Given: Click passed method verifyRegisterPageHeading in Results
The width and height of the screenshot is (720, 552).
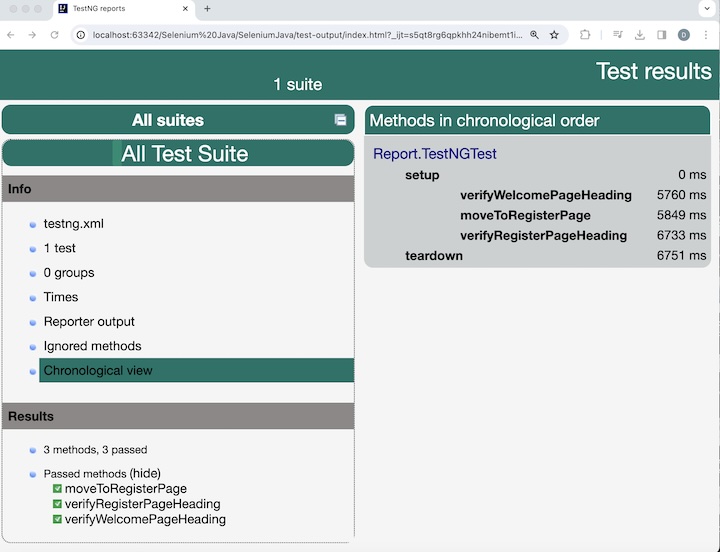Looking at the screenshot, I should [142, 504].
